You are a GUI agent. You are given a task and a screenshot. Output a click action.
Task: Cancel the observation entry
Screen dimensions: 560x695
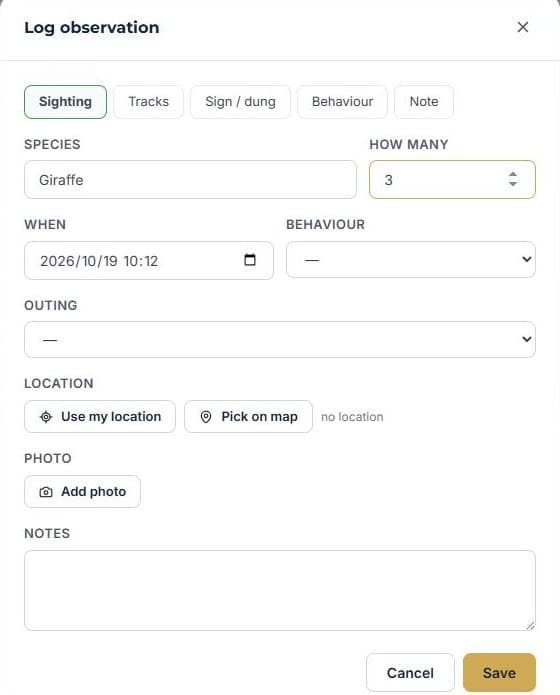click(410, 673)
